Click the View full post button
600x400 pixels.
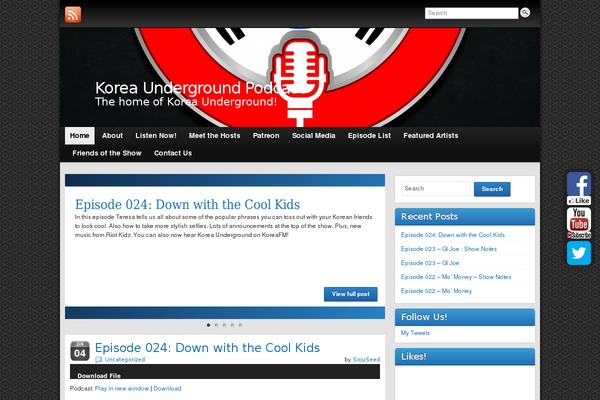tap(351, 294)
